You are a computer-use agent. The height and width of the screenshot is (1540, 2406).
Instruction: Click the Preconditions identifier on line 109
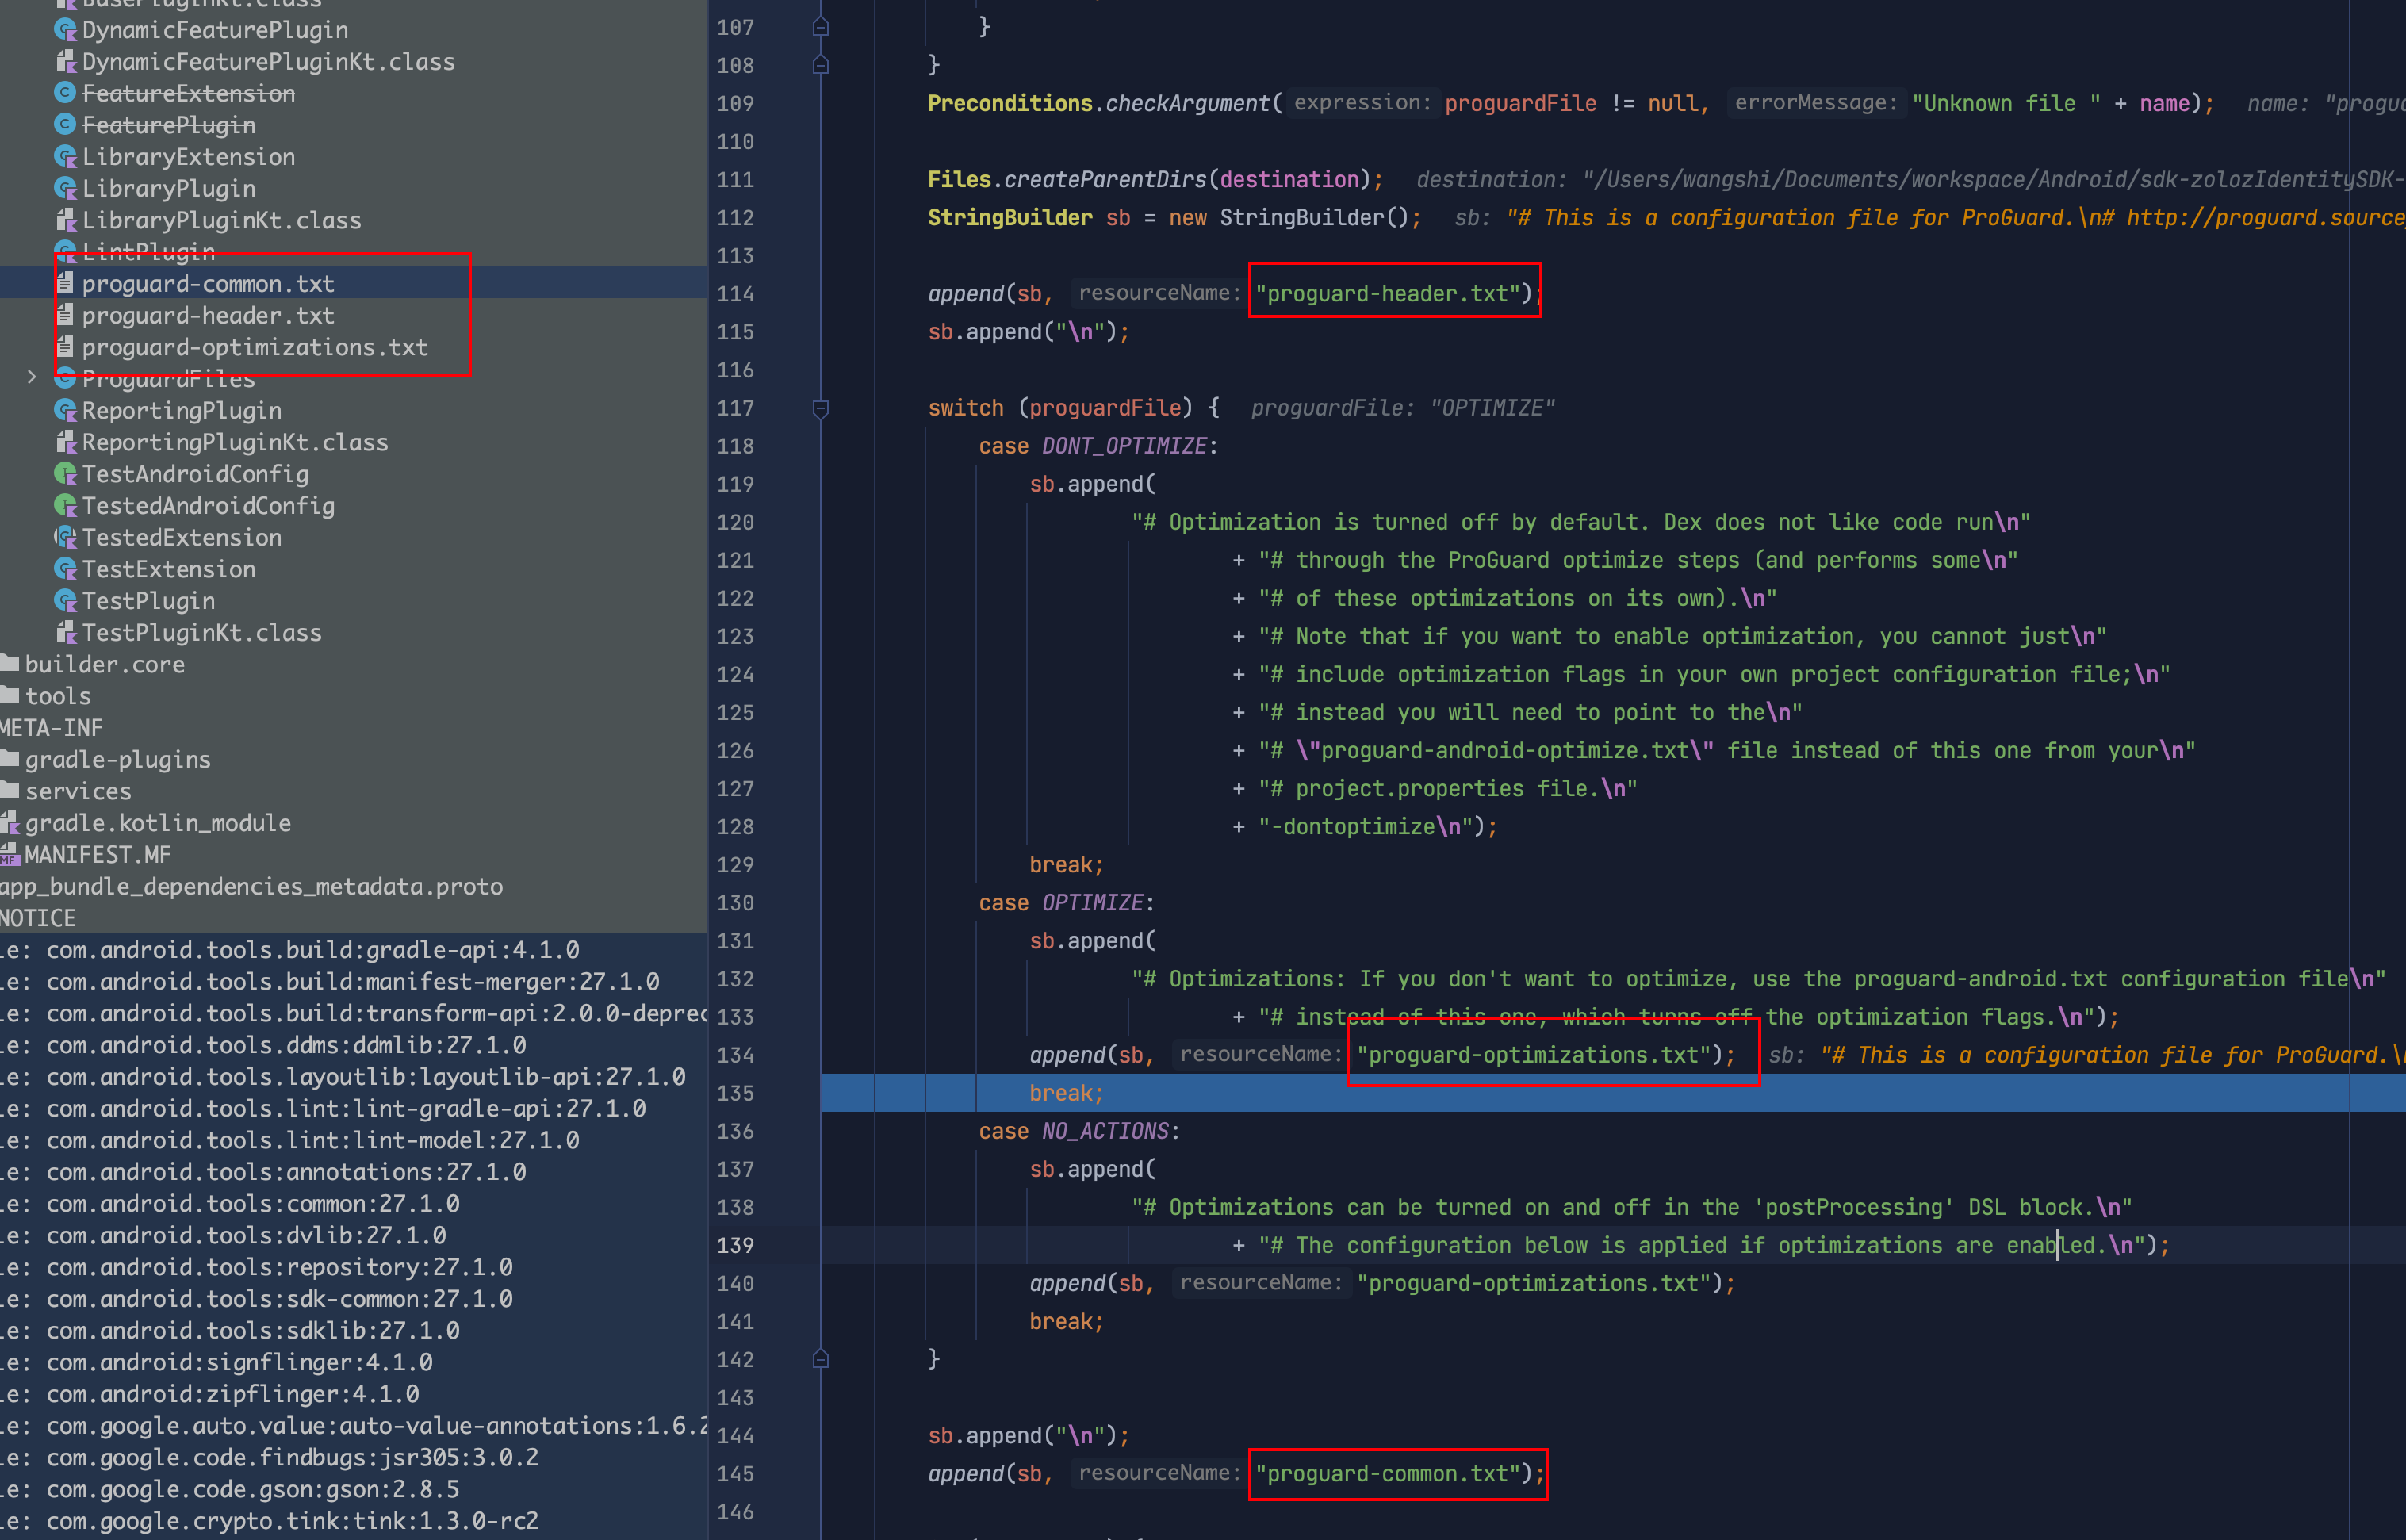pyautogui.click(x=1009, y=103)
